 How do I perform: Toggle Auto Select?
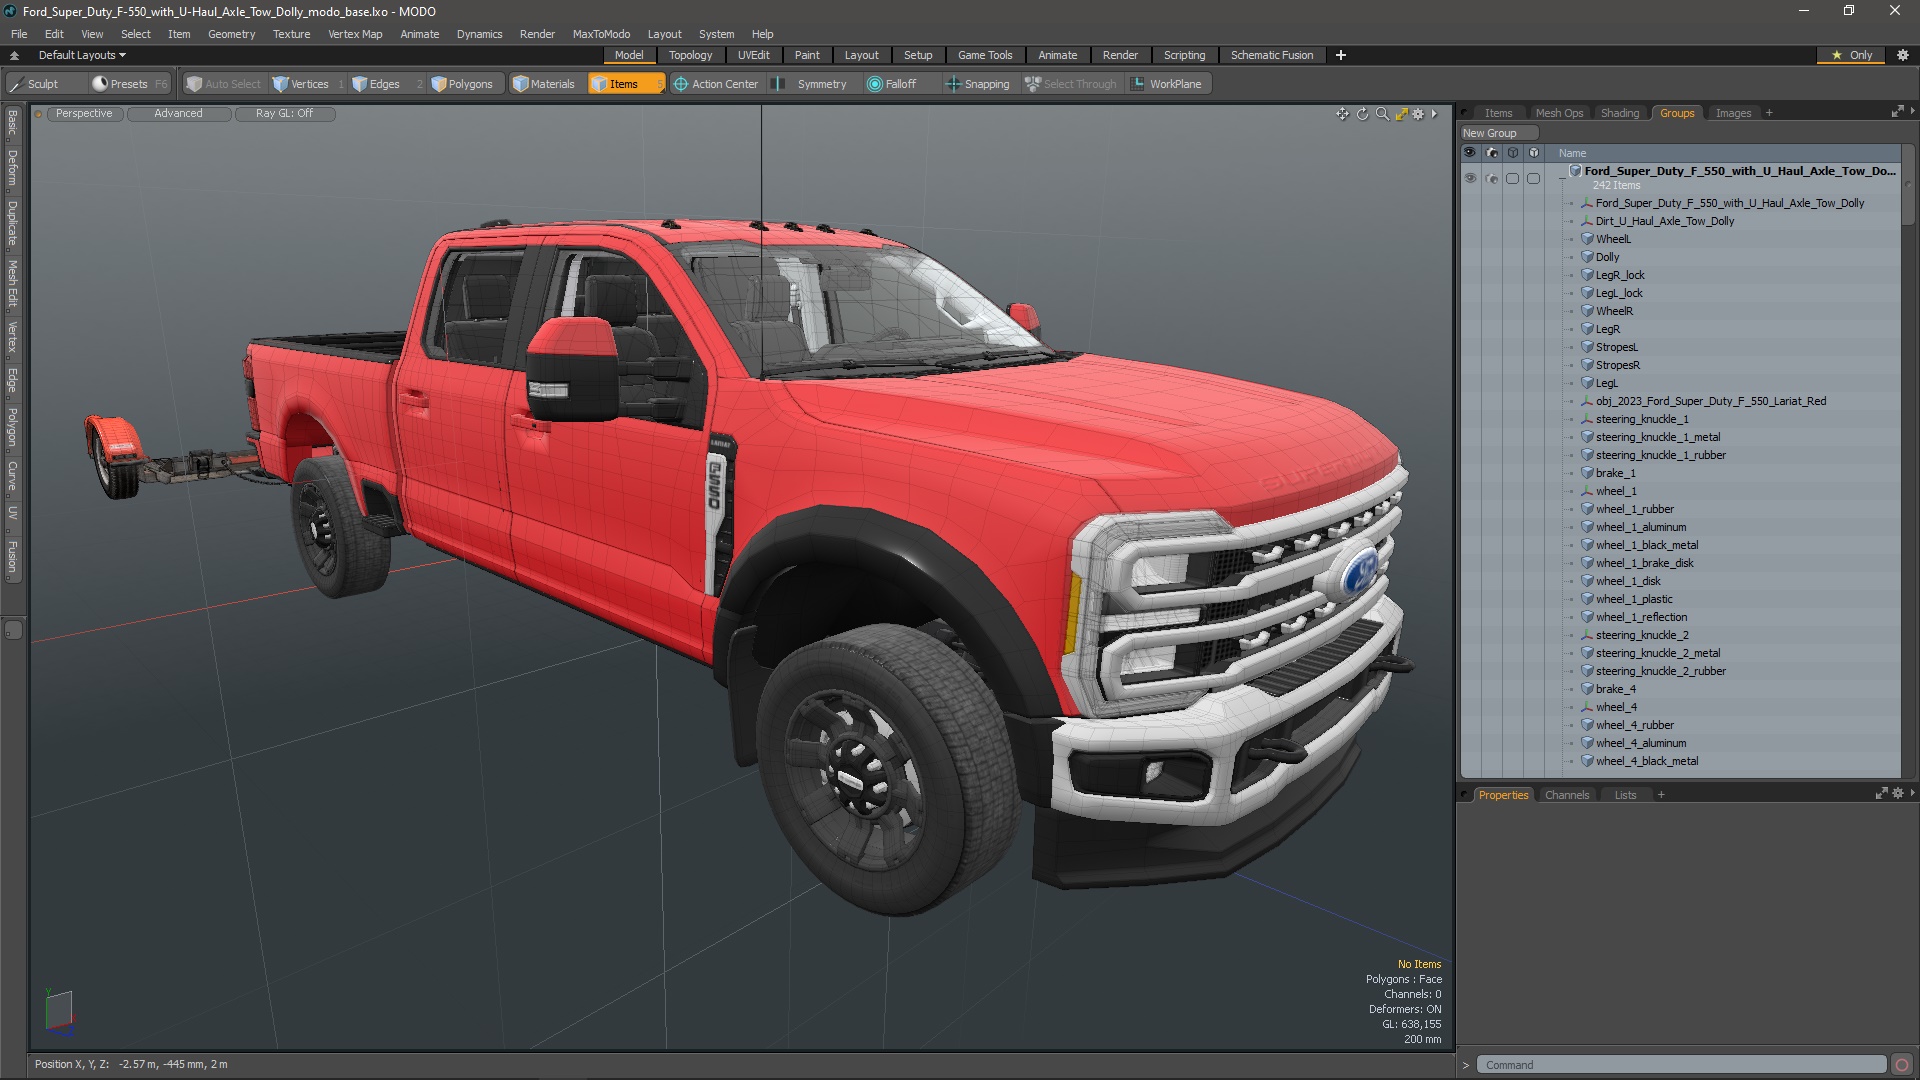point(223,84)
